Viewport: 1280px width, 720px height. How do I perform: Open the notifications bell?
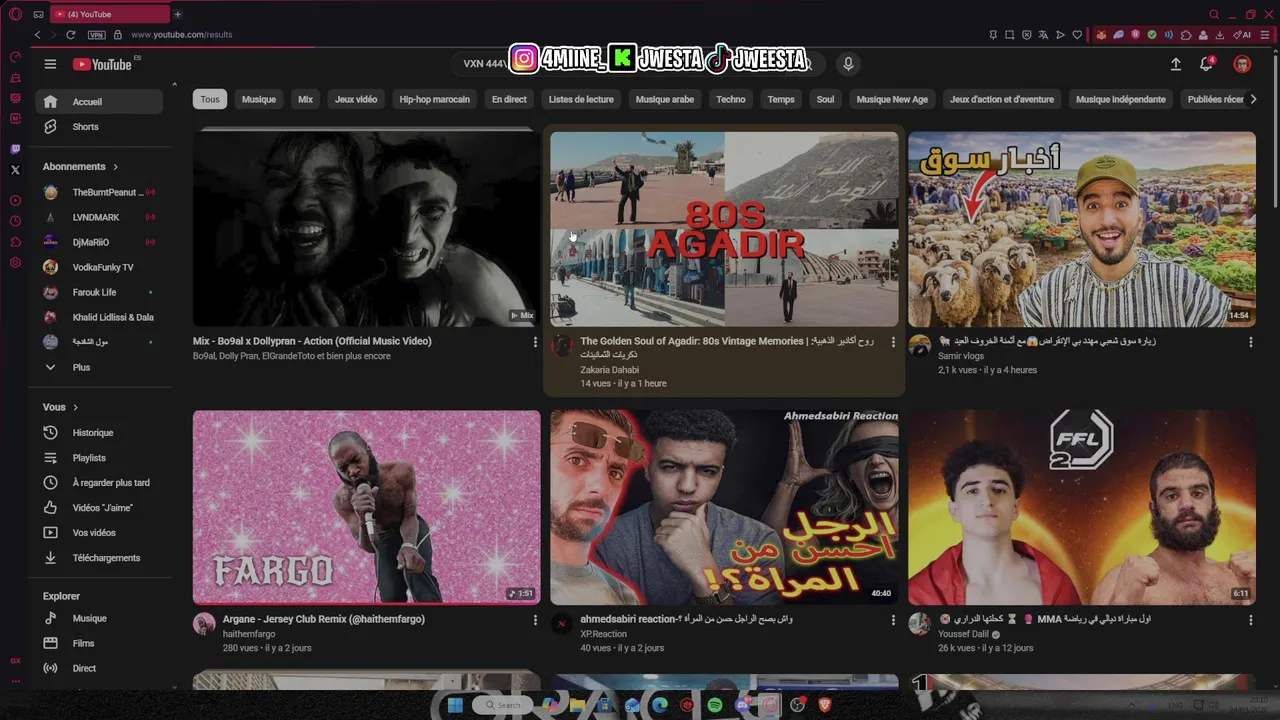1207,64
